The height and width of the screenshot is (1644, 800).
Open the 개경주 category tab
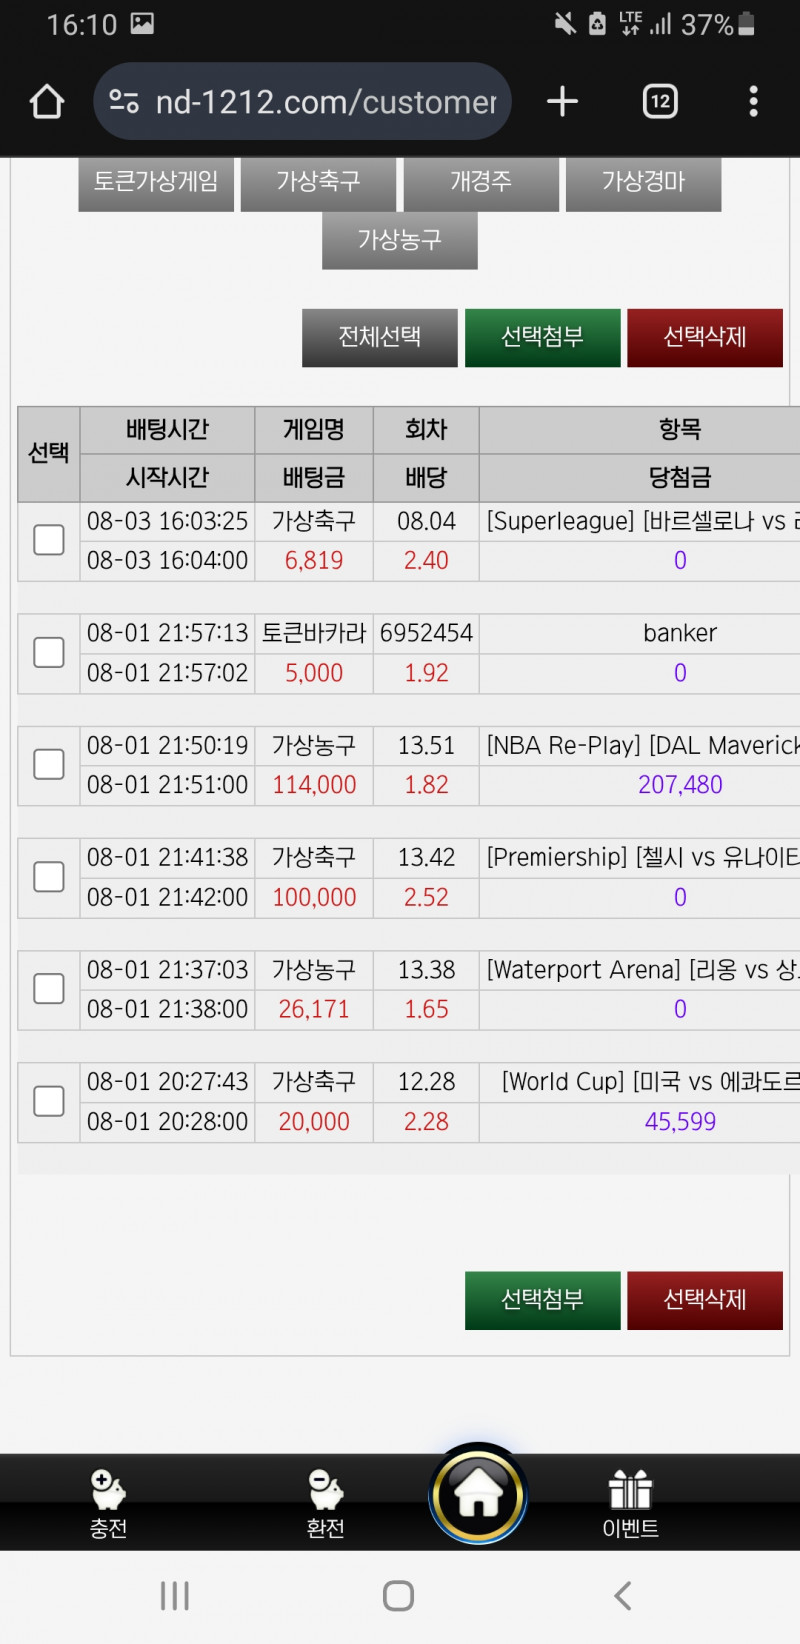(x=481, y=182)
